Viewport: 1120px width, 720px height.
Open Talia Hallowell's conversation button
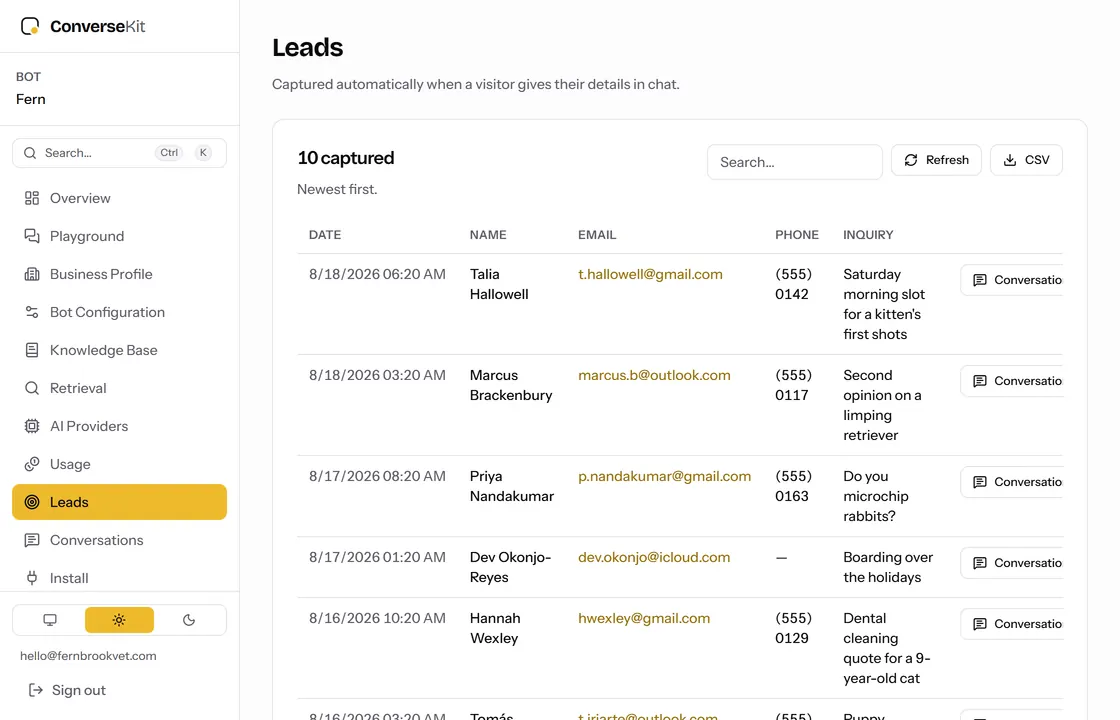[x=1011, y=280]
